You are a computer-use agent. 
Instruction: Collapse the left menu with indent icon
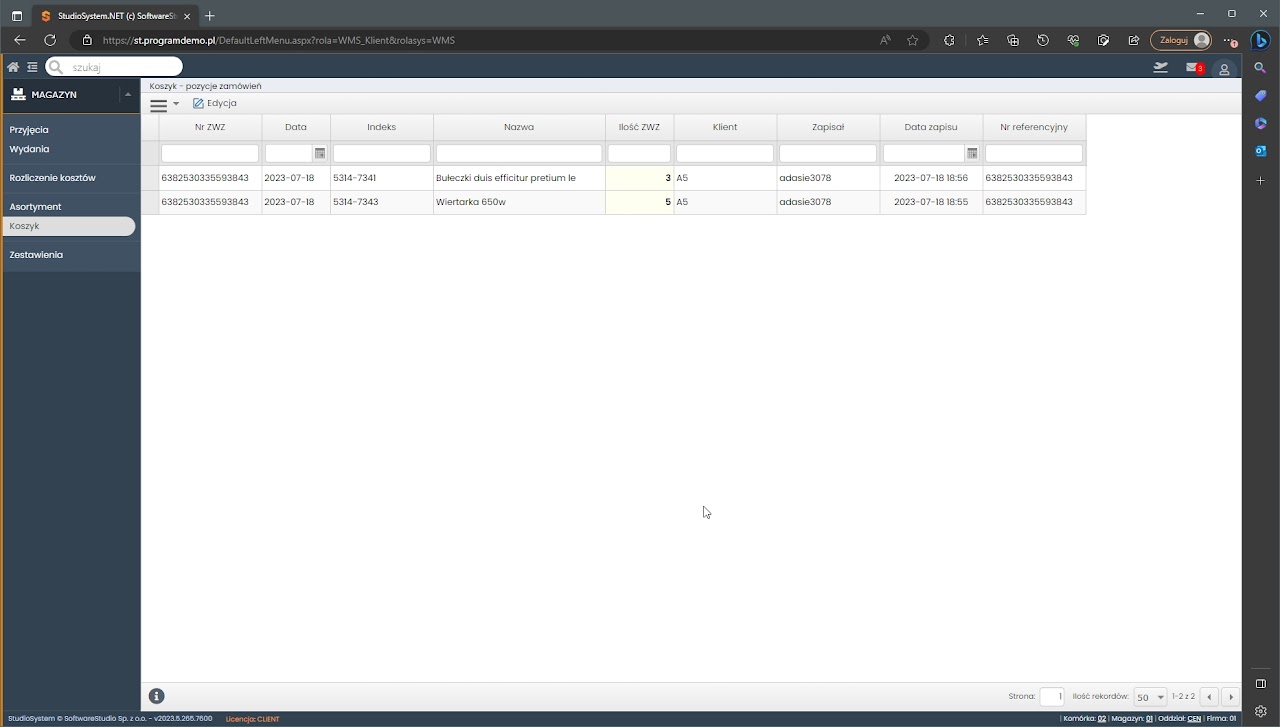[32, 67]
